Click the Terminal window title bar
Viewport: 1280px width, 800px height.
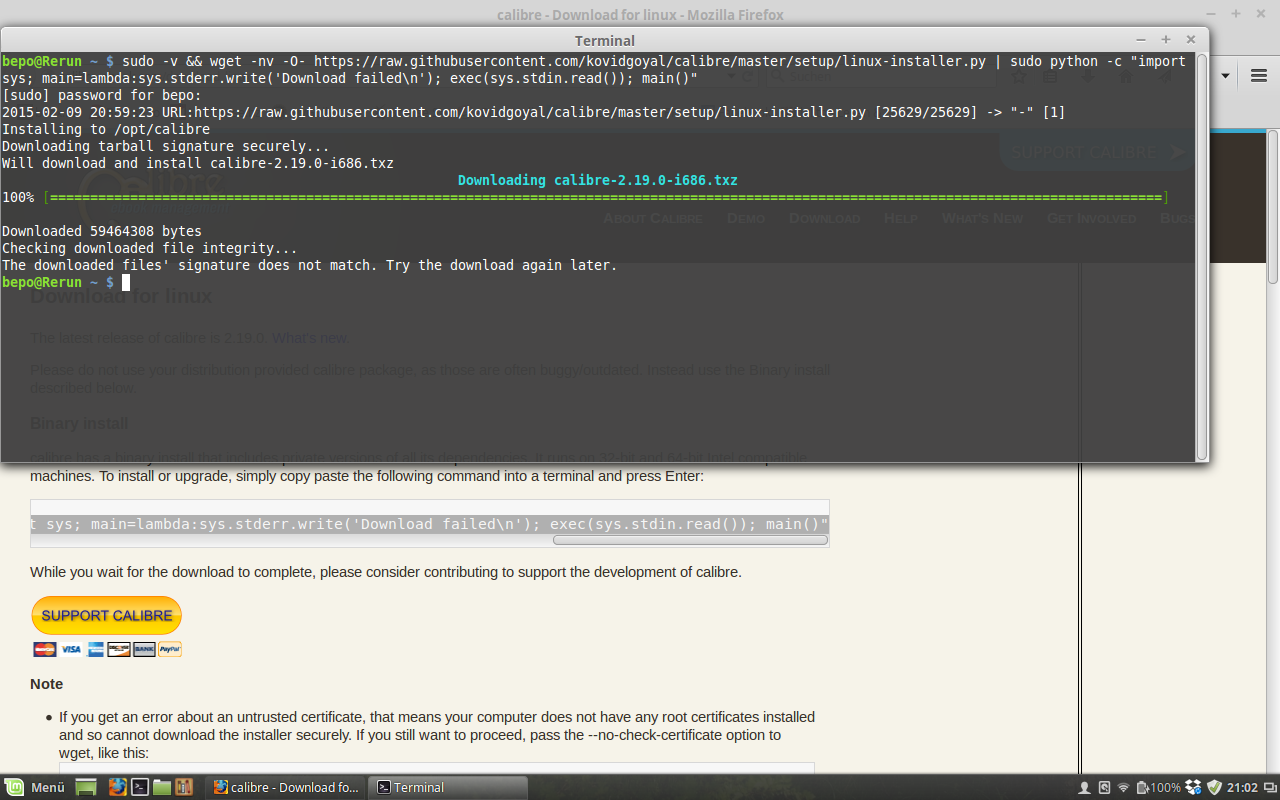tap(604, 40)
